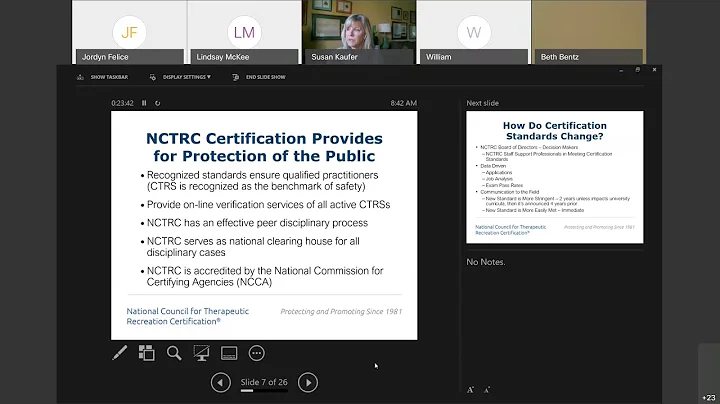Image resolution: width=720 pixels, height=404 pixels.
Task: Click the W avatar circle
Action: (x=474, y=32)
